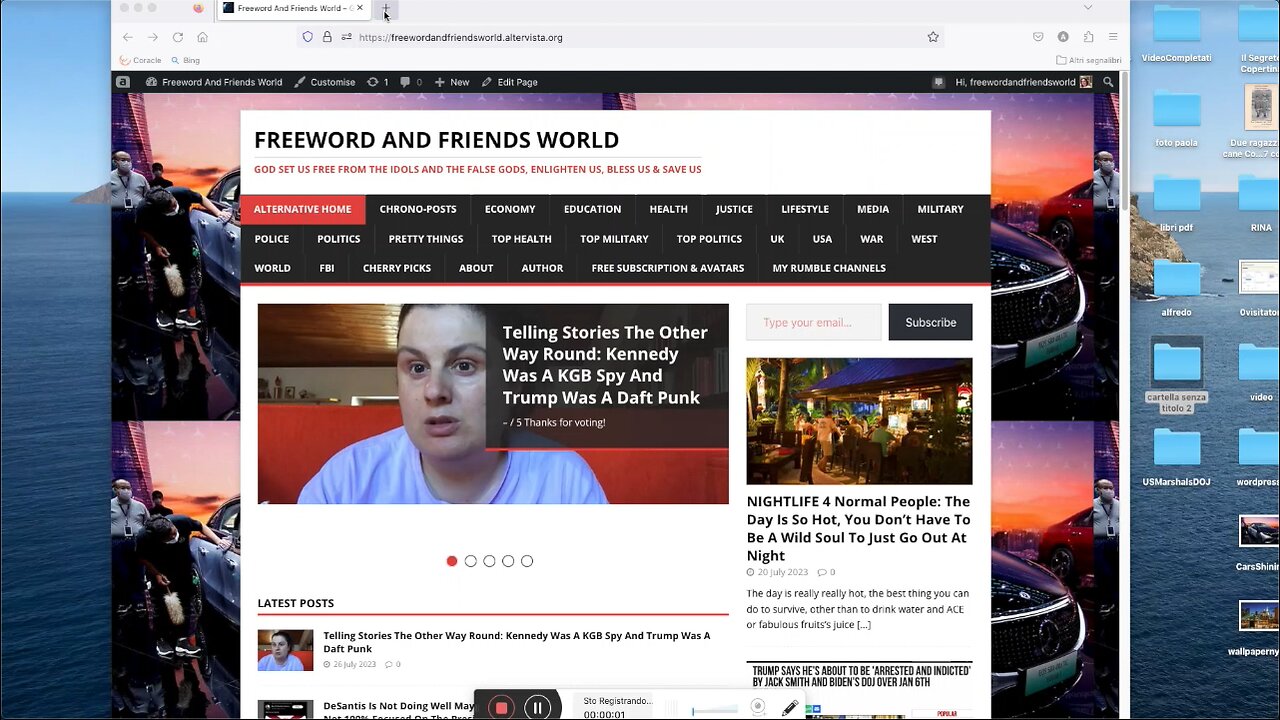Select the recorder pencil annotation tool

click(790, 708)
